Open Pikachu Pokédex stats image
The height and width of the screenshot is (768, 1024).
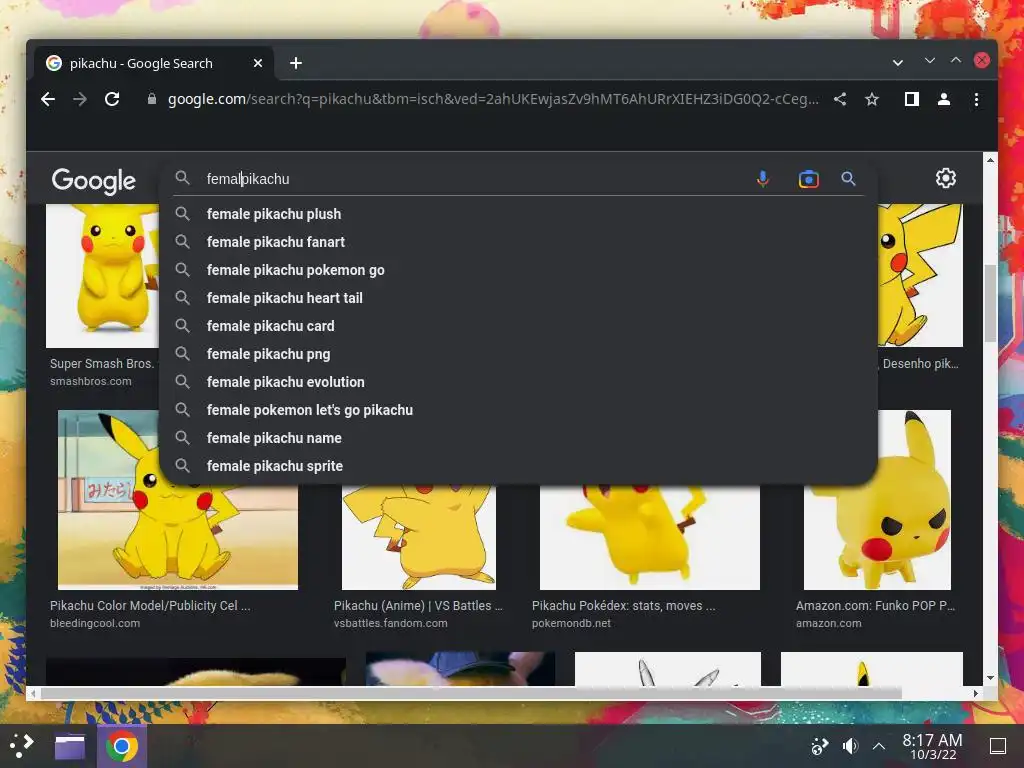click(x=650, y=537)
